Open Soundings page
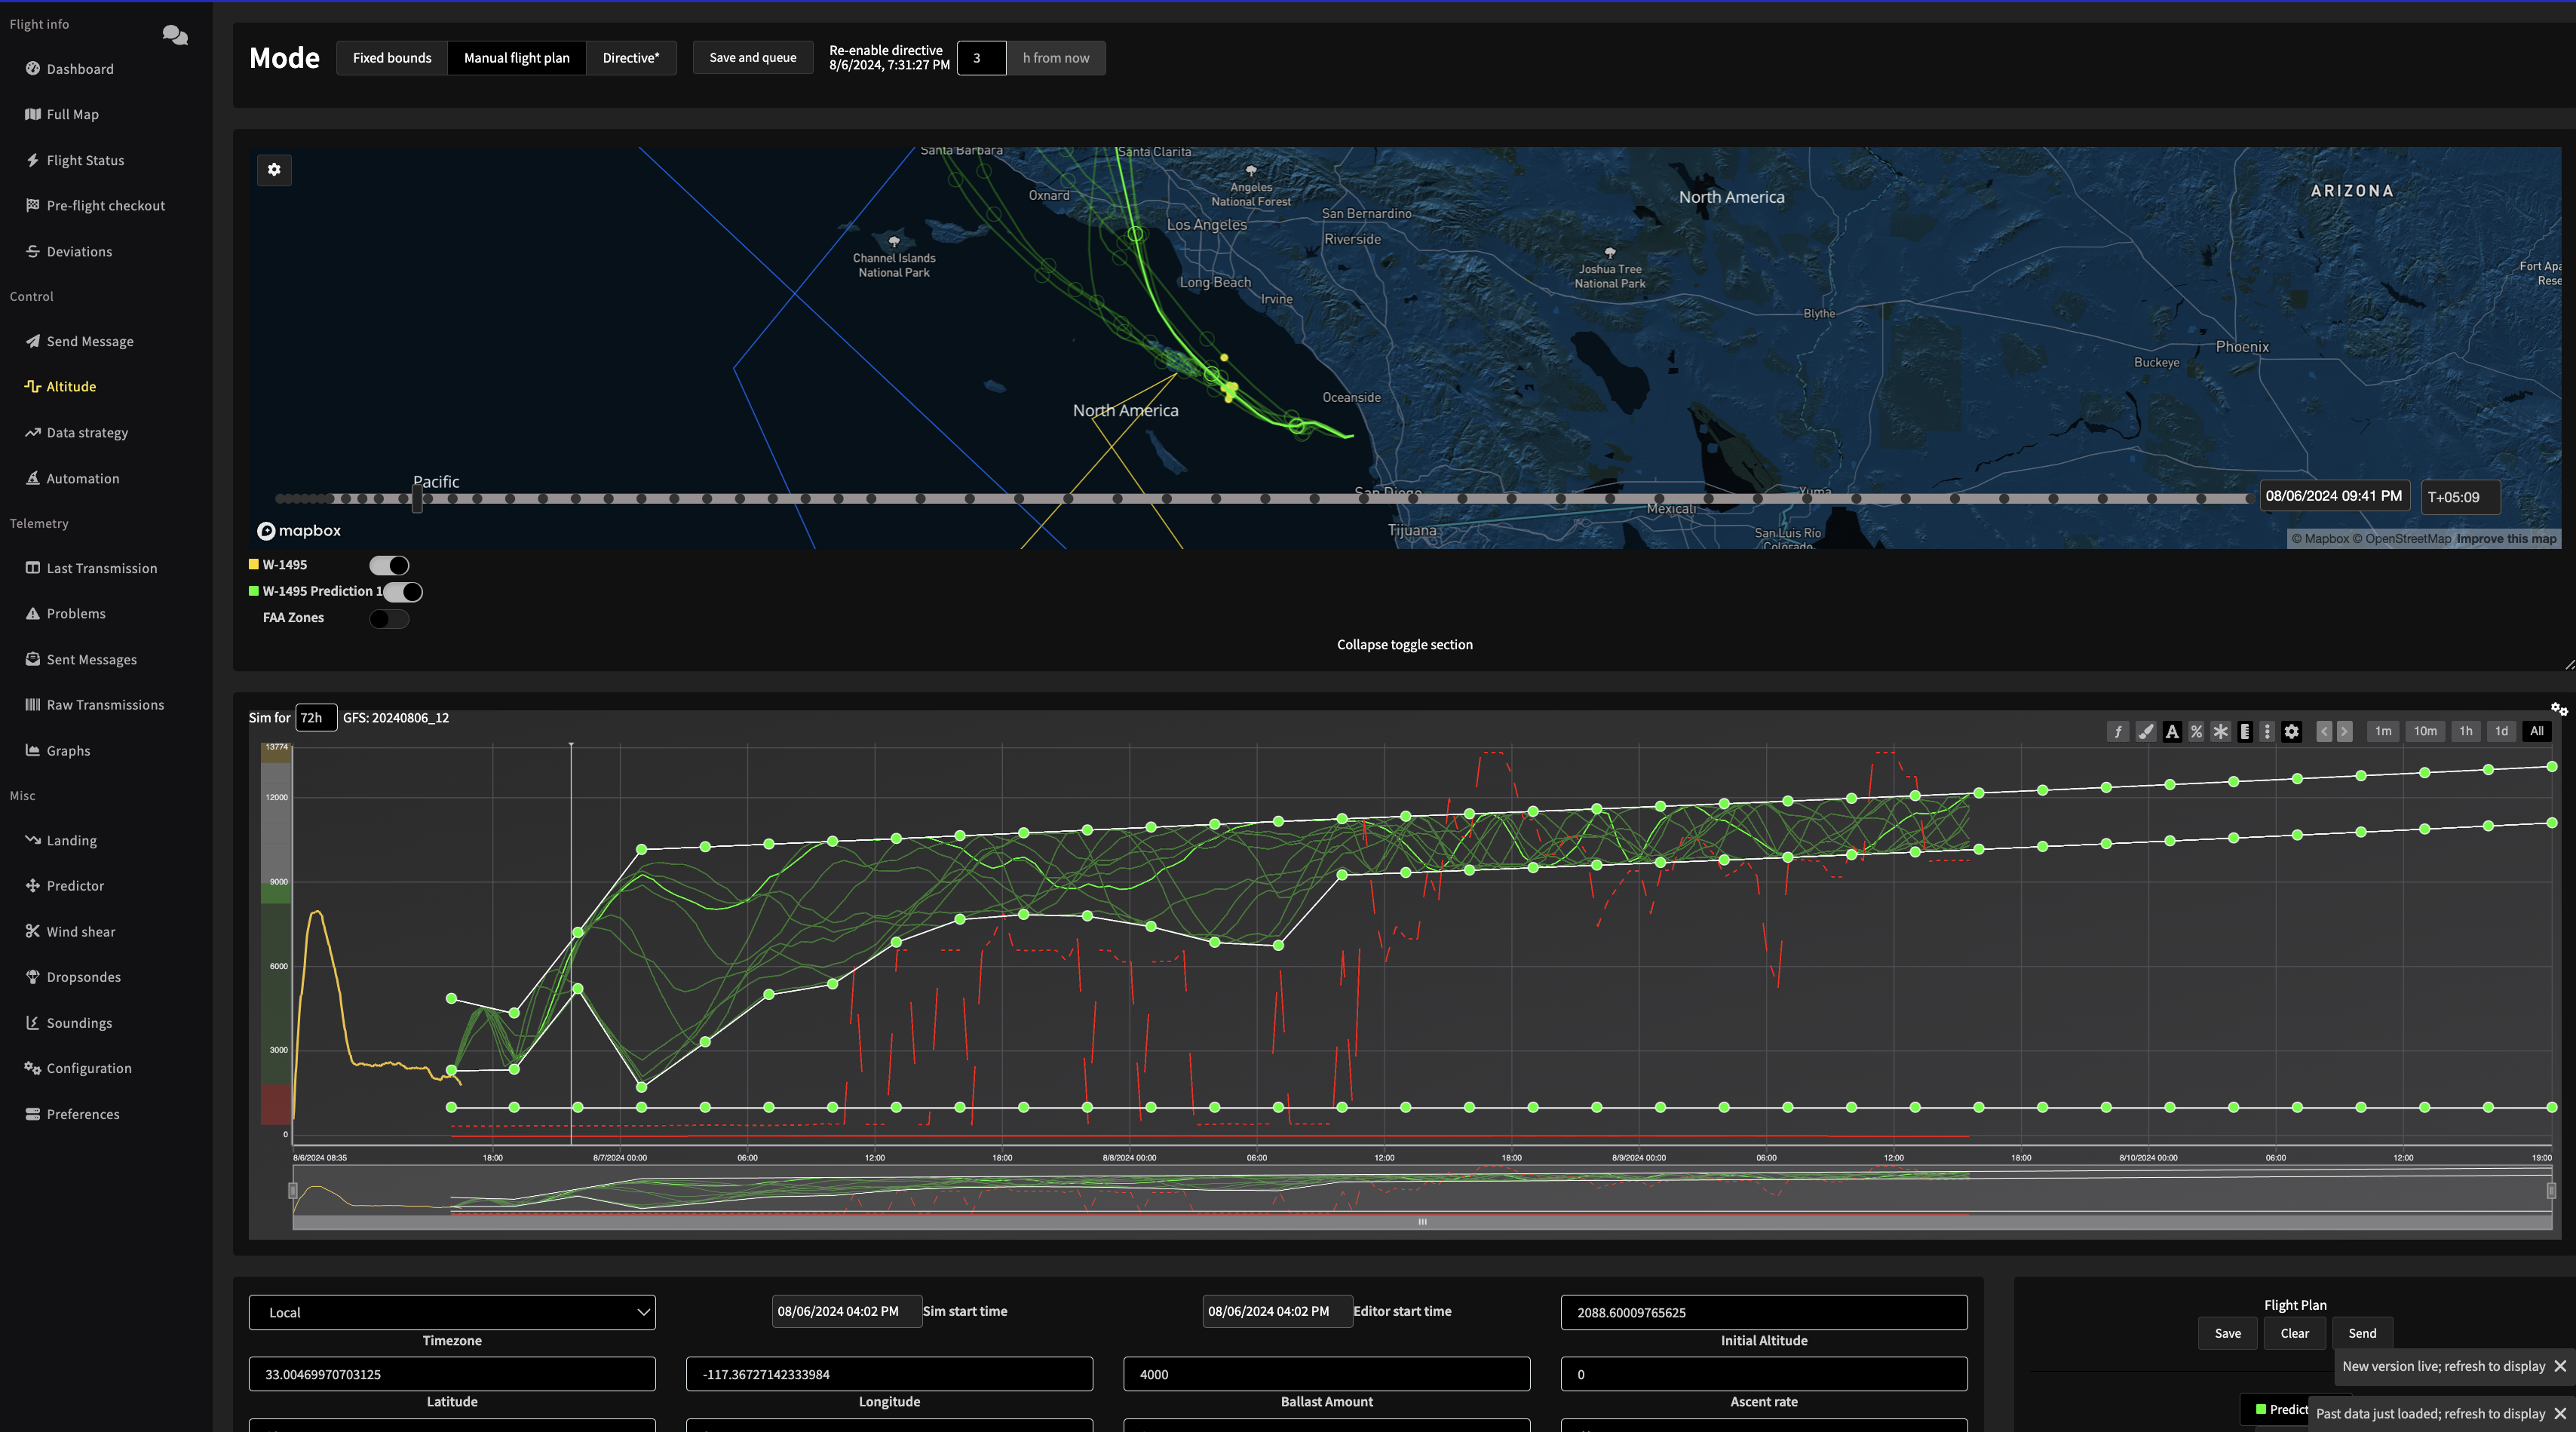Viewport: 2576px width, 1432px height. pos(79,1022)
